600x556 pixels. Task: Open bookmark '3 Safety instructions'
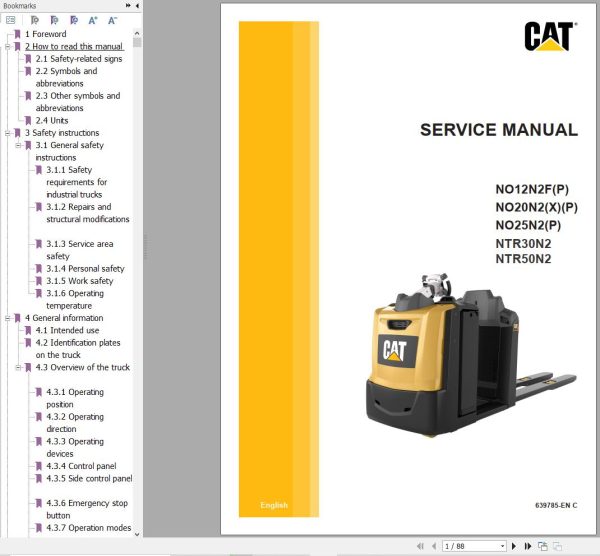pos(62,133)
